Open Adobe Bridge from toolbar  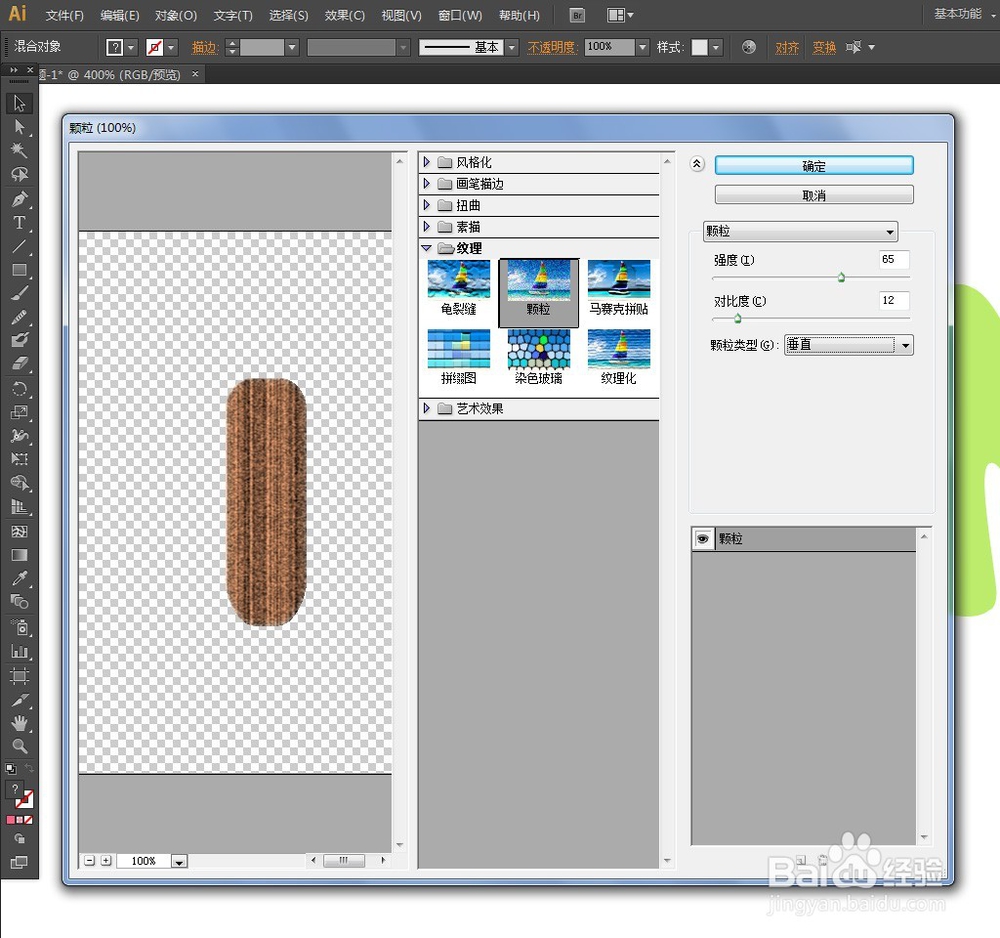point(577,15)
